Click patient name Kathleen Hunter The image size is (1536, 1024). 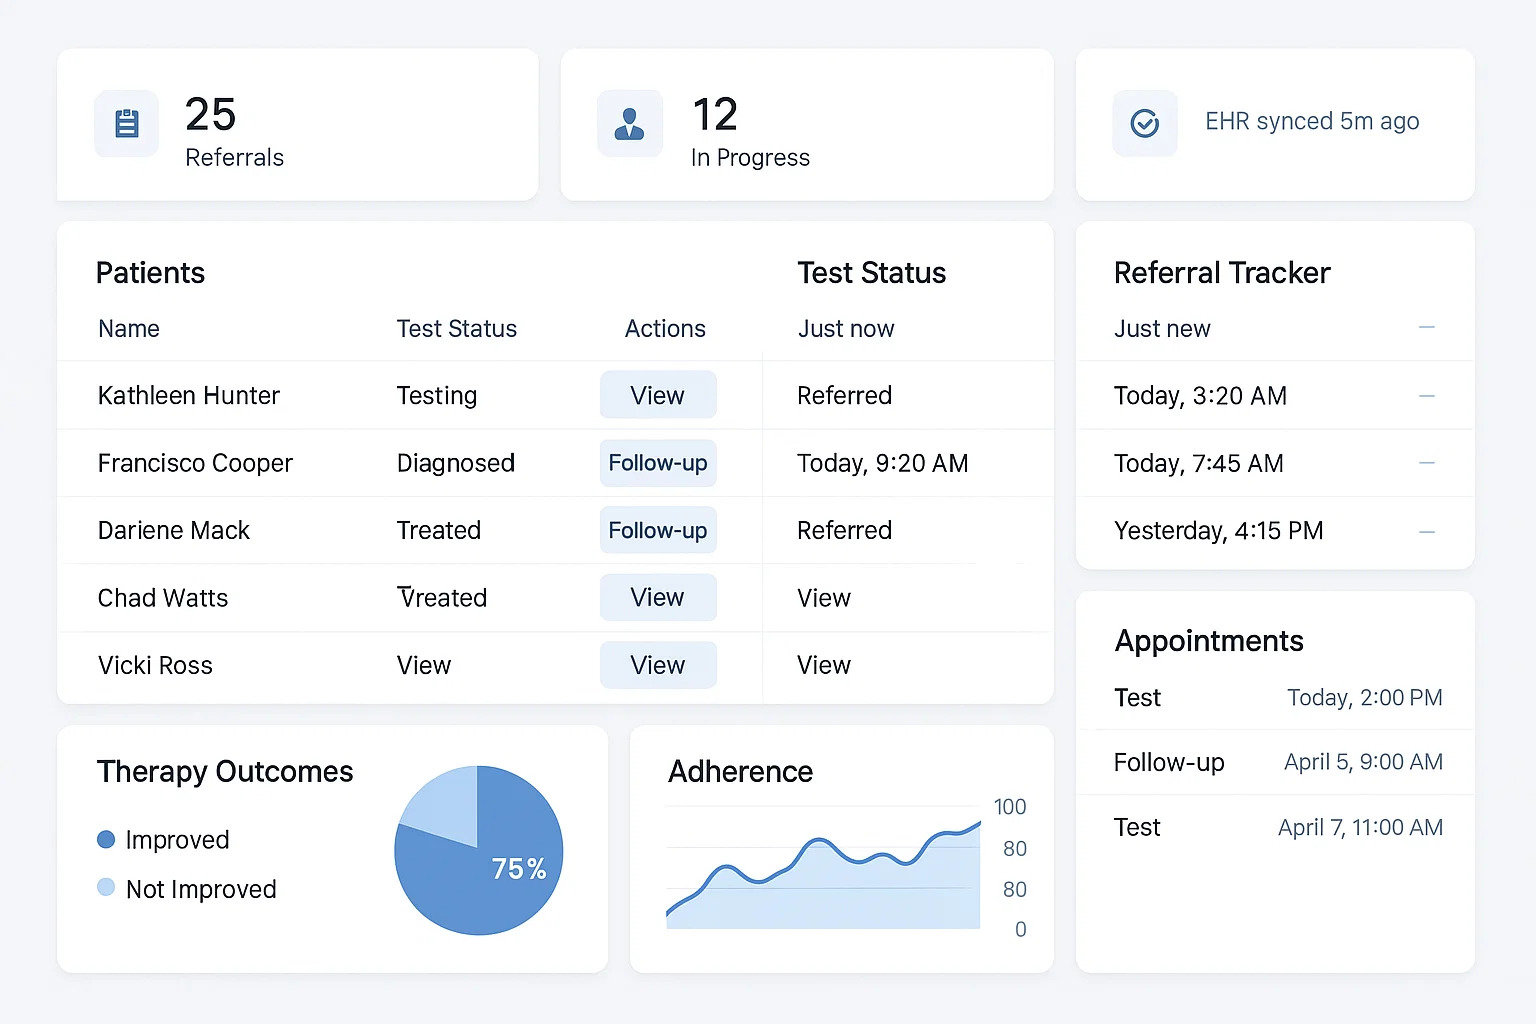point(188,395)
